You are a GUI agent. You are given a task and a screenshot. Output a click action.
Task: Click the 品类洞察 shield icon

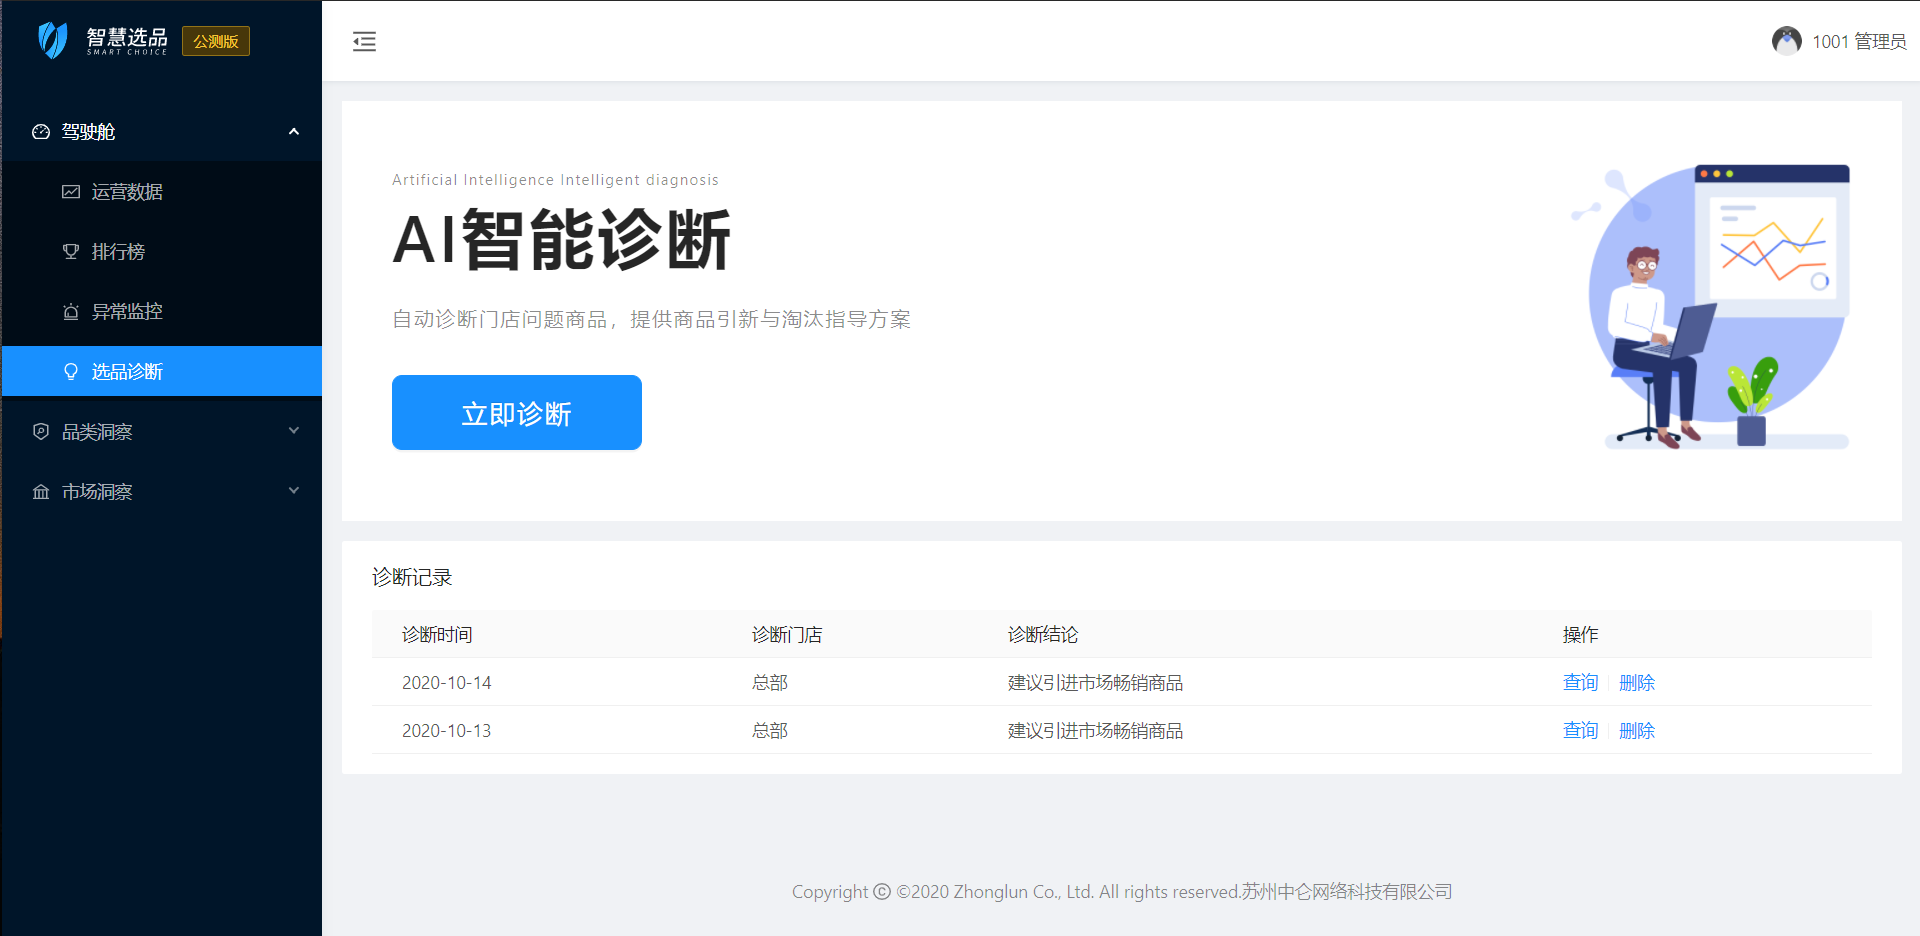41,432
